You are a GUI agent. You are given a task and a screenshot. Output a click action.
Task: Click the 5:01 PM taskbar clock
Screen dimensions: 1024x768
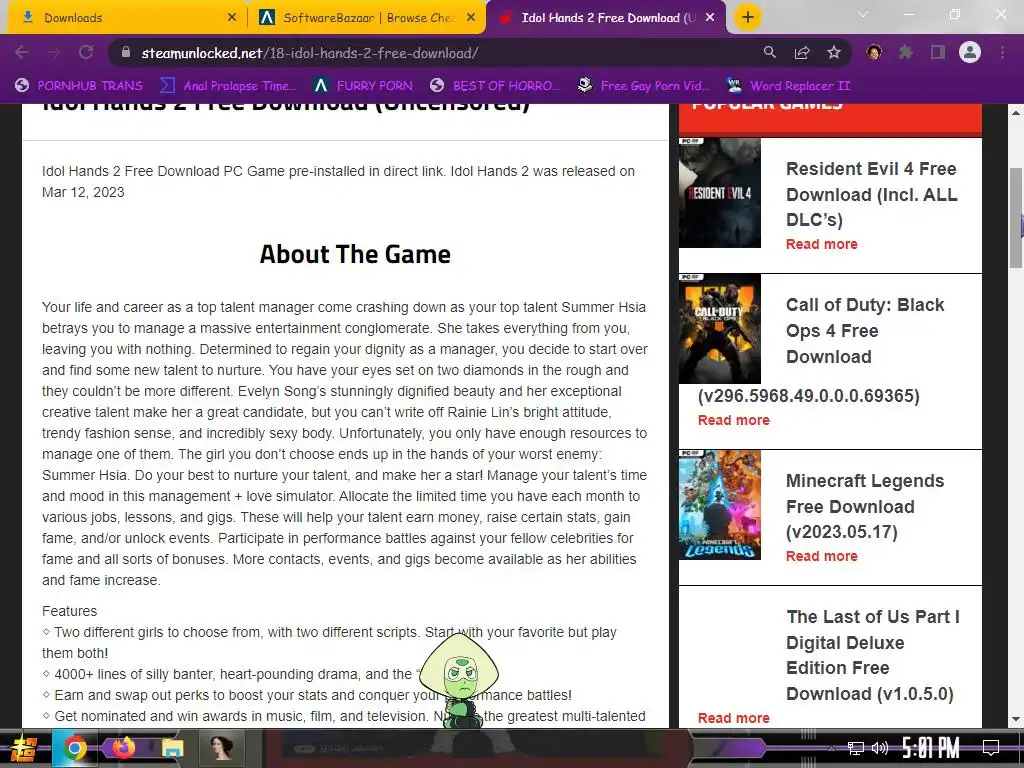tap(931, 748)
